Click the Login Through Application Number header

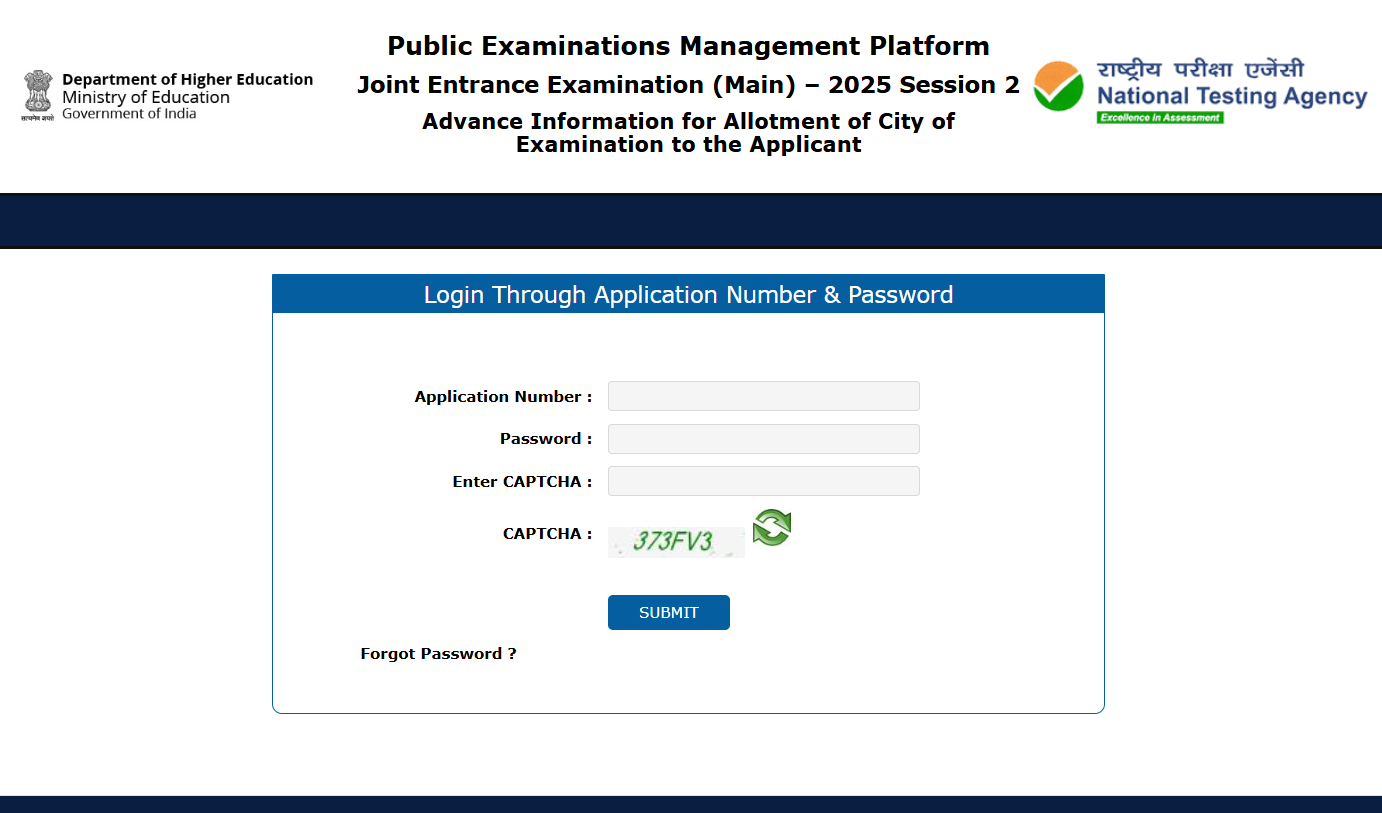point(688,295)
